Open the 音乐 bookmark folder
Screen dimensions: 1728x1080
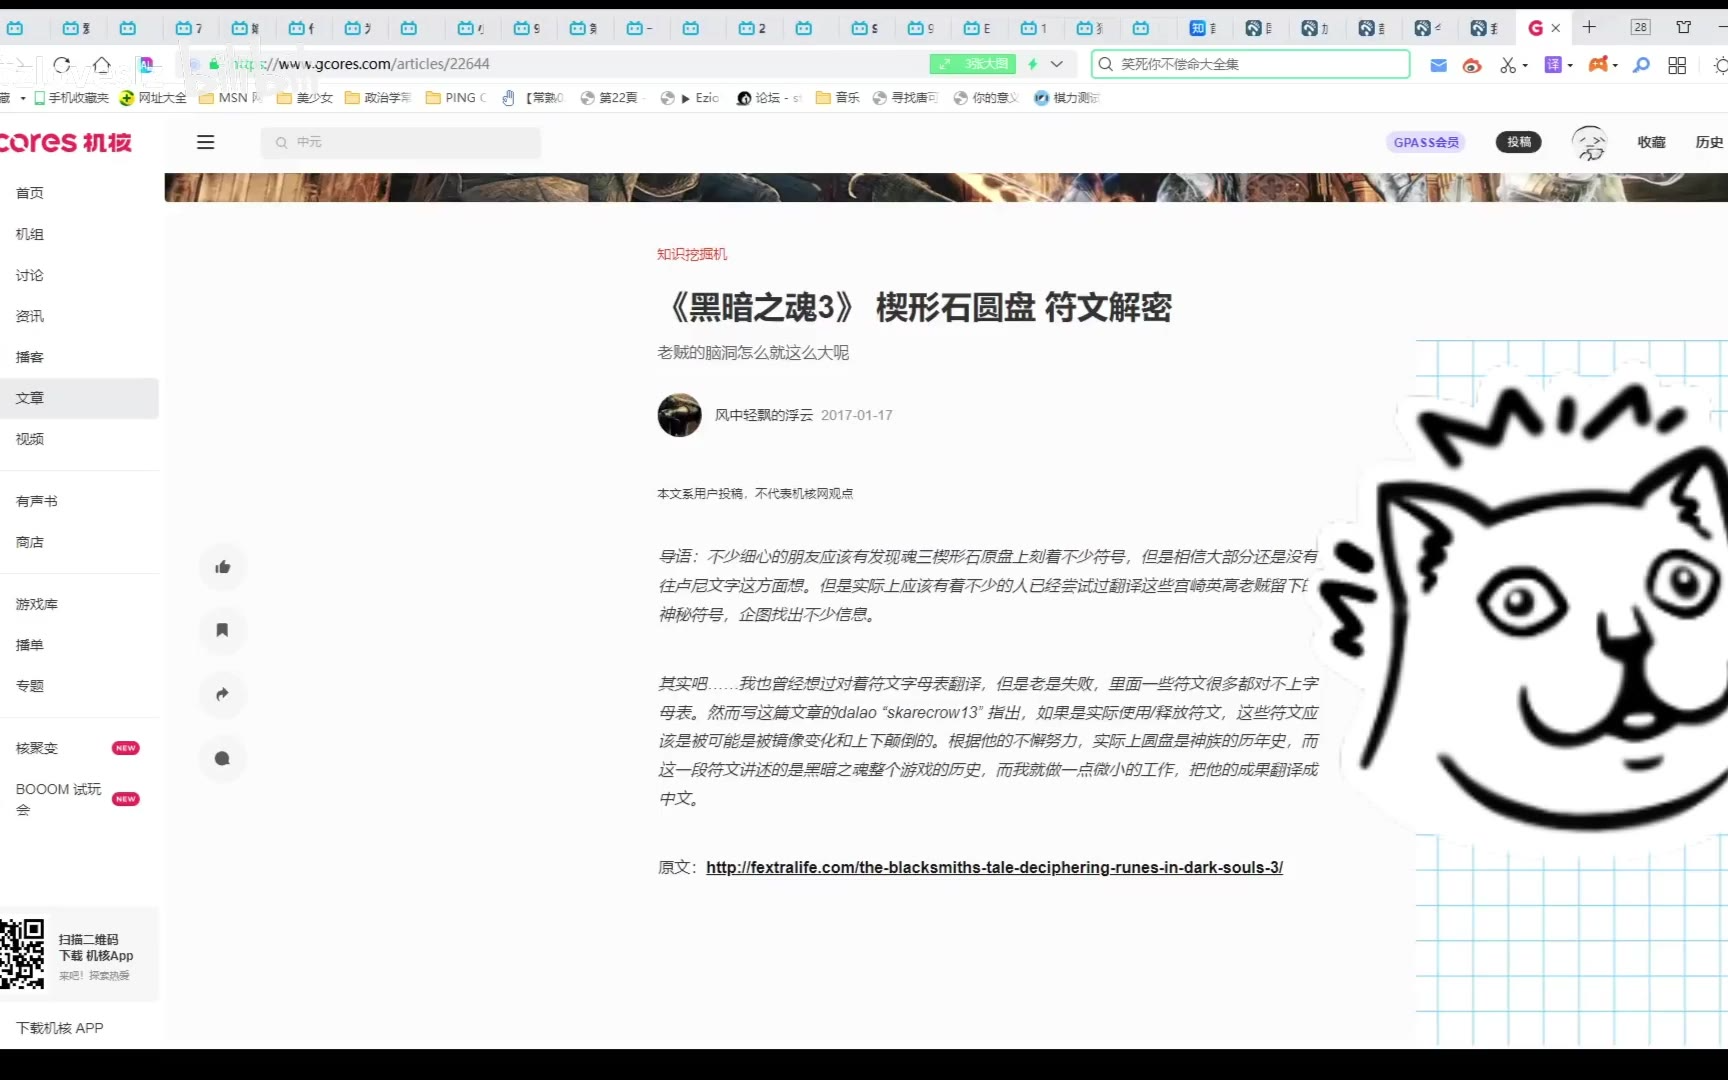click(838, 98)
